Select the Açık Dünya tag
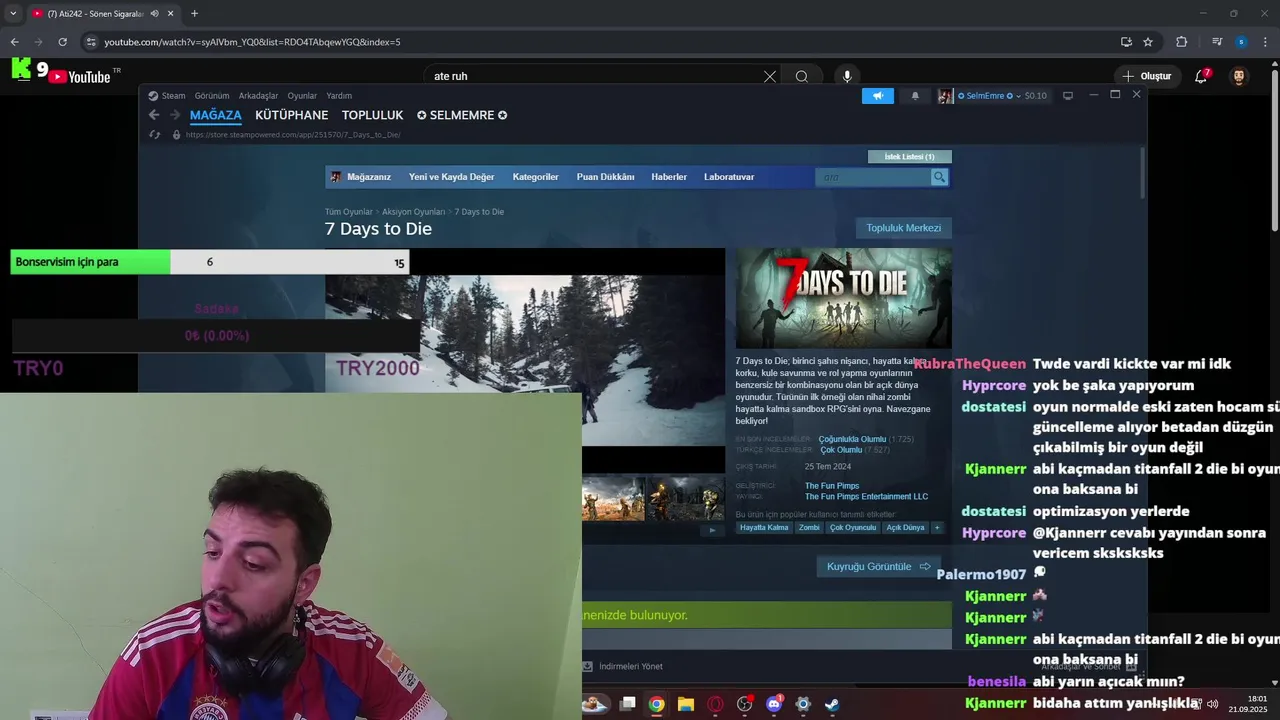The image size is (1280, 720). (906, 528)
